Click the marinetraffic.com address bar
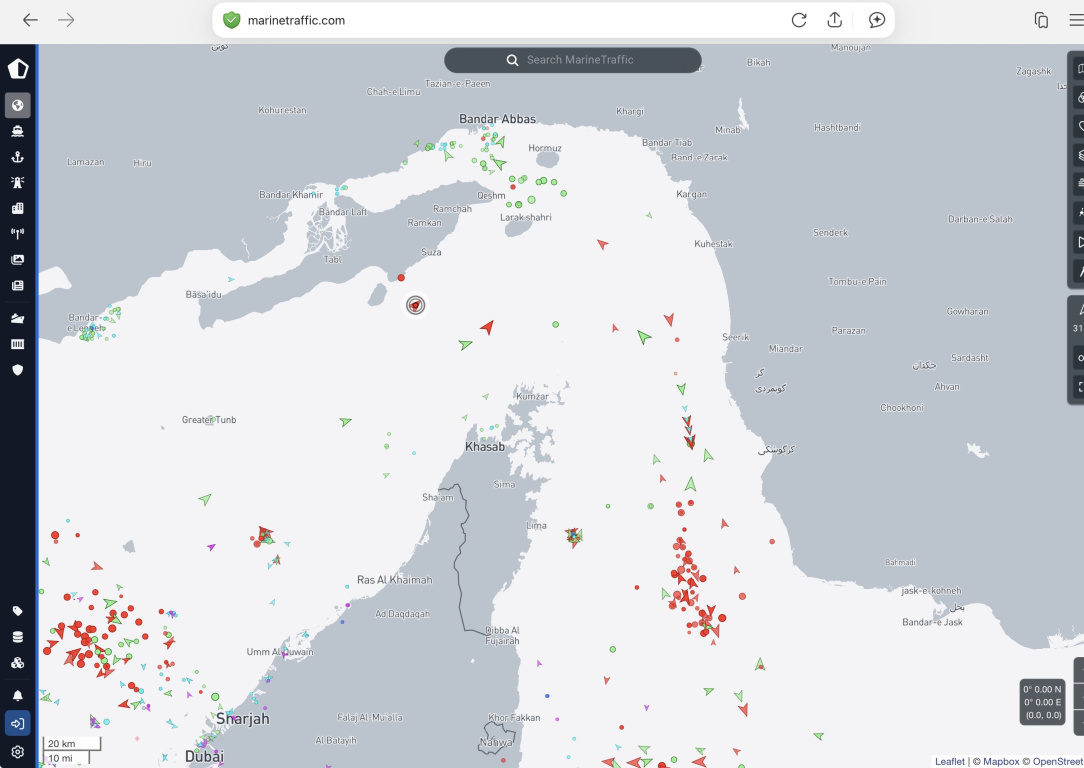 553,20
